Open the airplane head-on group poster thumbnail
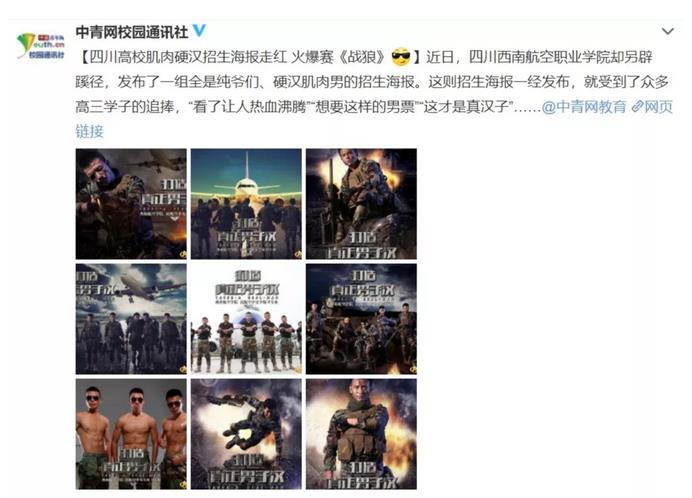Viewport: 692px width, 498px height. pos(246,204)
